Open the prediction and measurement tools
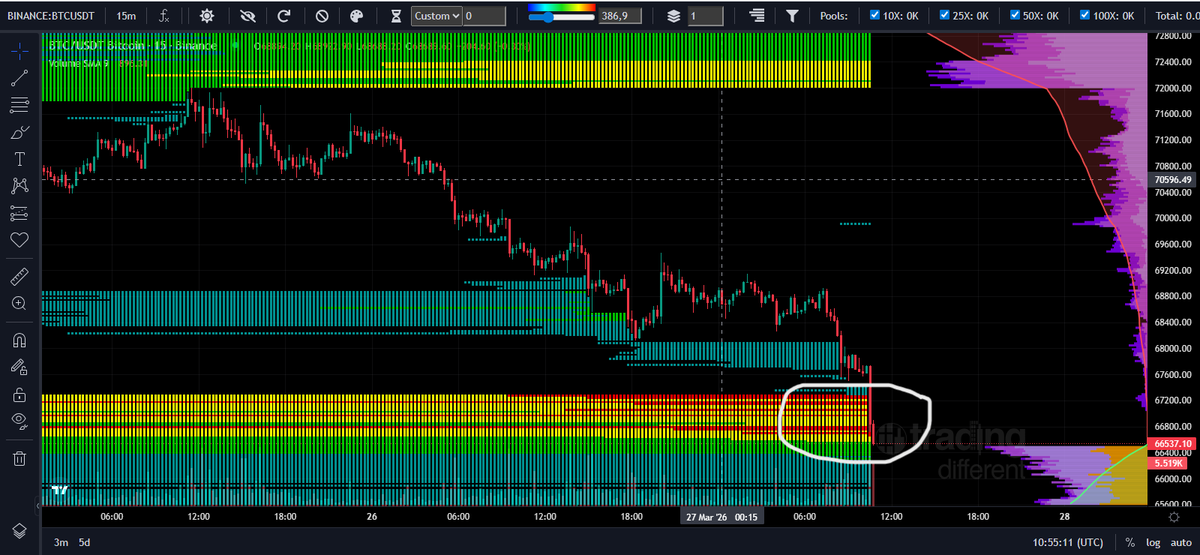The image size is (1200, 555). (19, 213)
